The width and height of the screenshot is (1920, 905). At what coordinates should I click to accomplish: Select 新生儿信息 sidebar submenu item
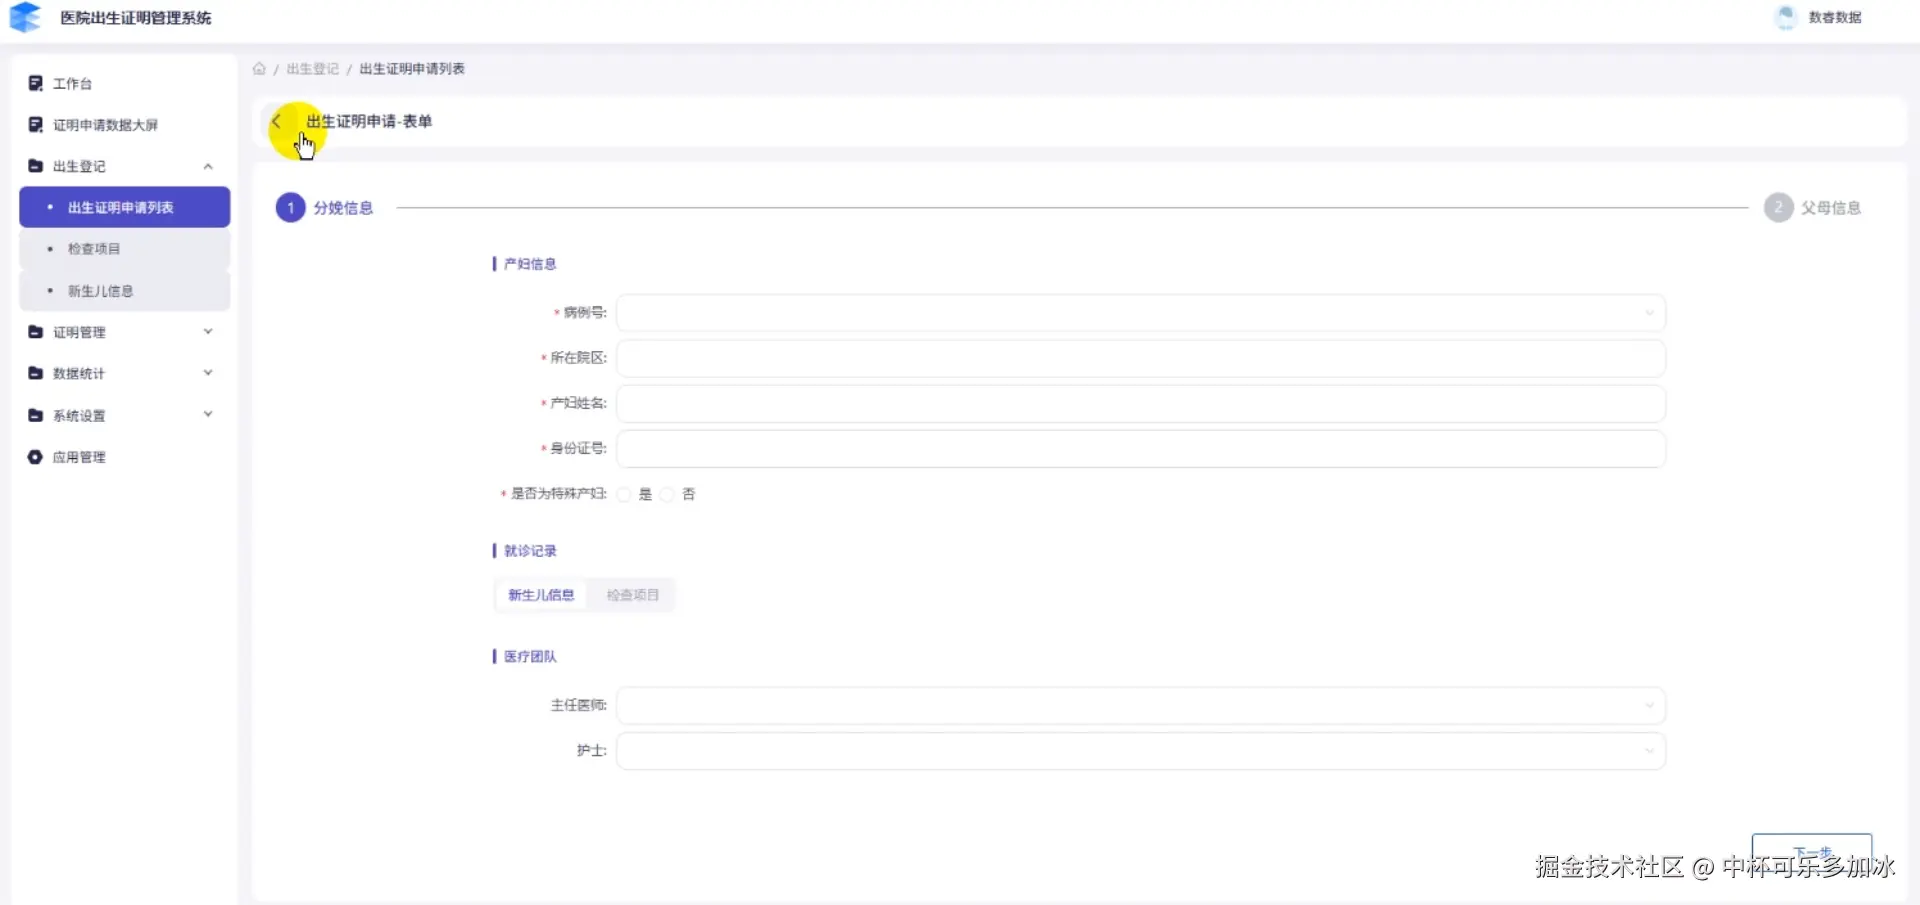124,291
